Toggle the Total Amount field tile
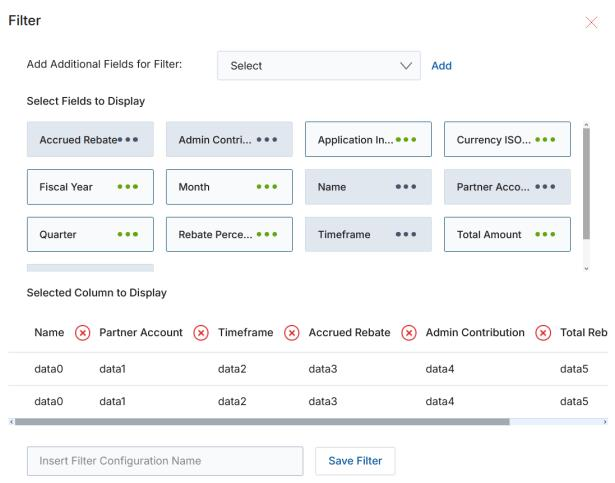Viewport: 615px width, 483px height. (x=507, y=234)
